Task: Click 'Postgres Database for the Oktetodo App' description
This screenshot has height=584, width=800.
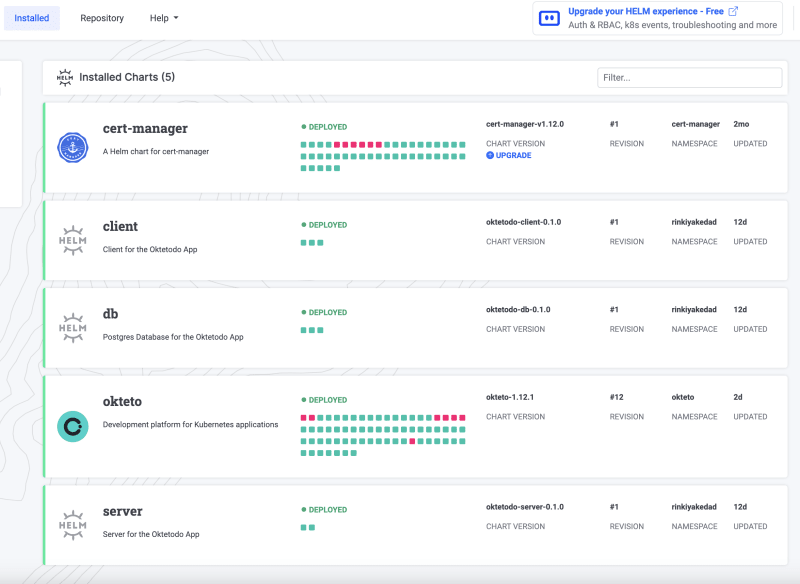Action: (x=173, y=337)
